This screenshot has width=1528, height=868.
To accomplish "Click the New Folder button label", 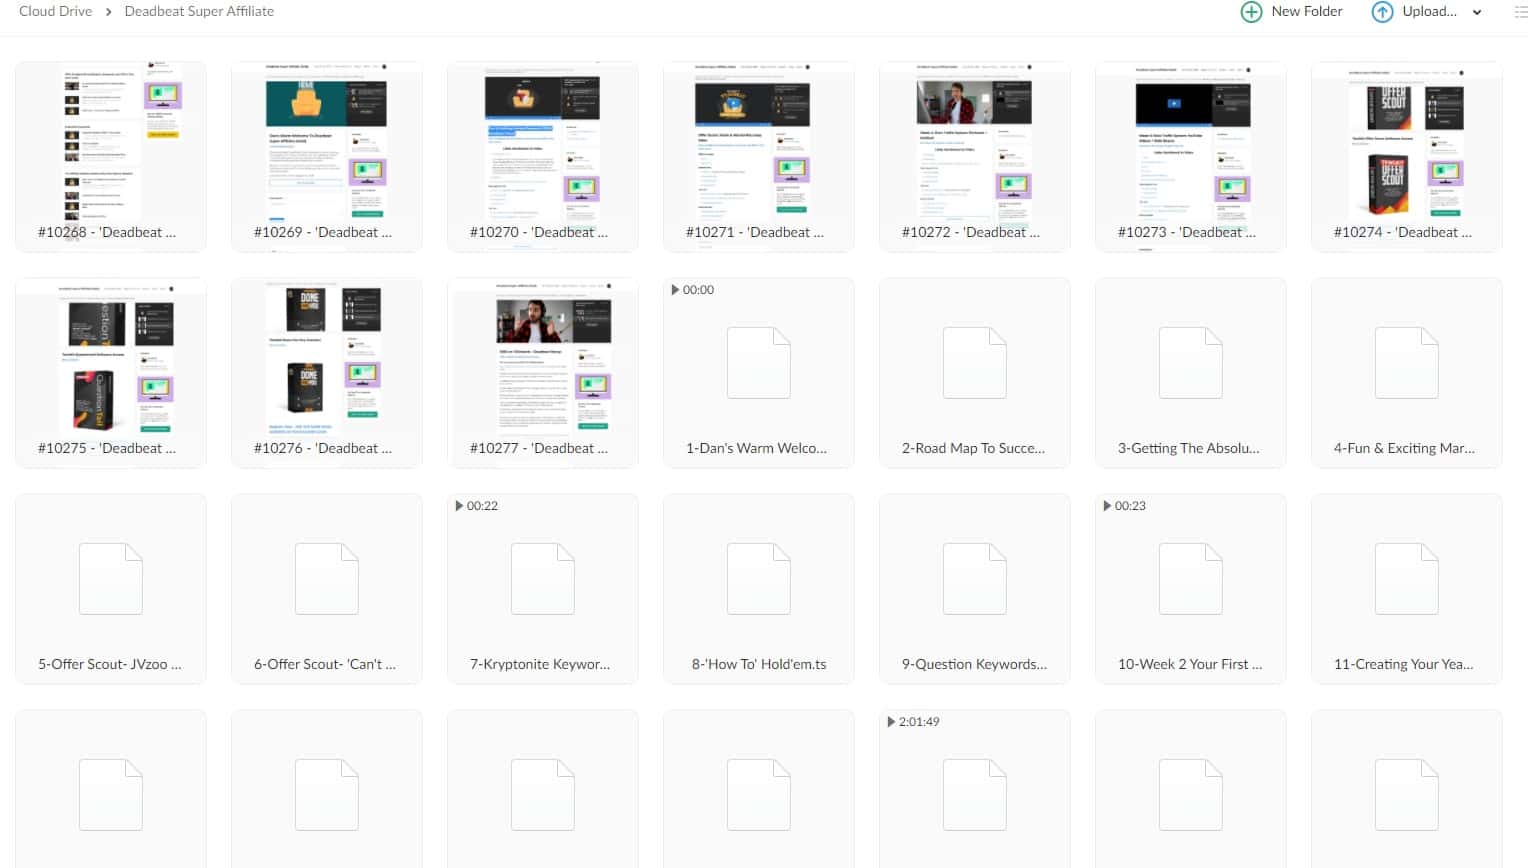I will tap(1306, 11).
